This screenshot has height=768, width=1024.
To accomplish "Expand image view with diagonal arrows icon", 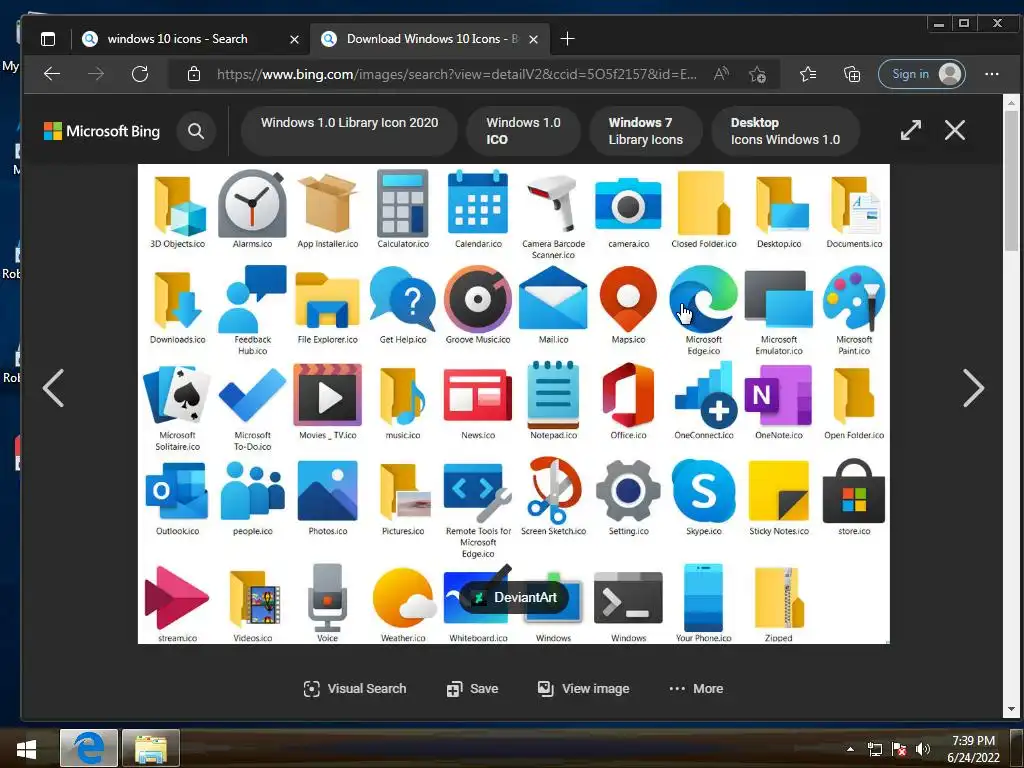I will pos(910,130).
